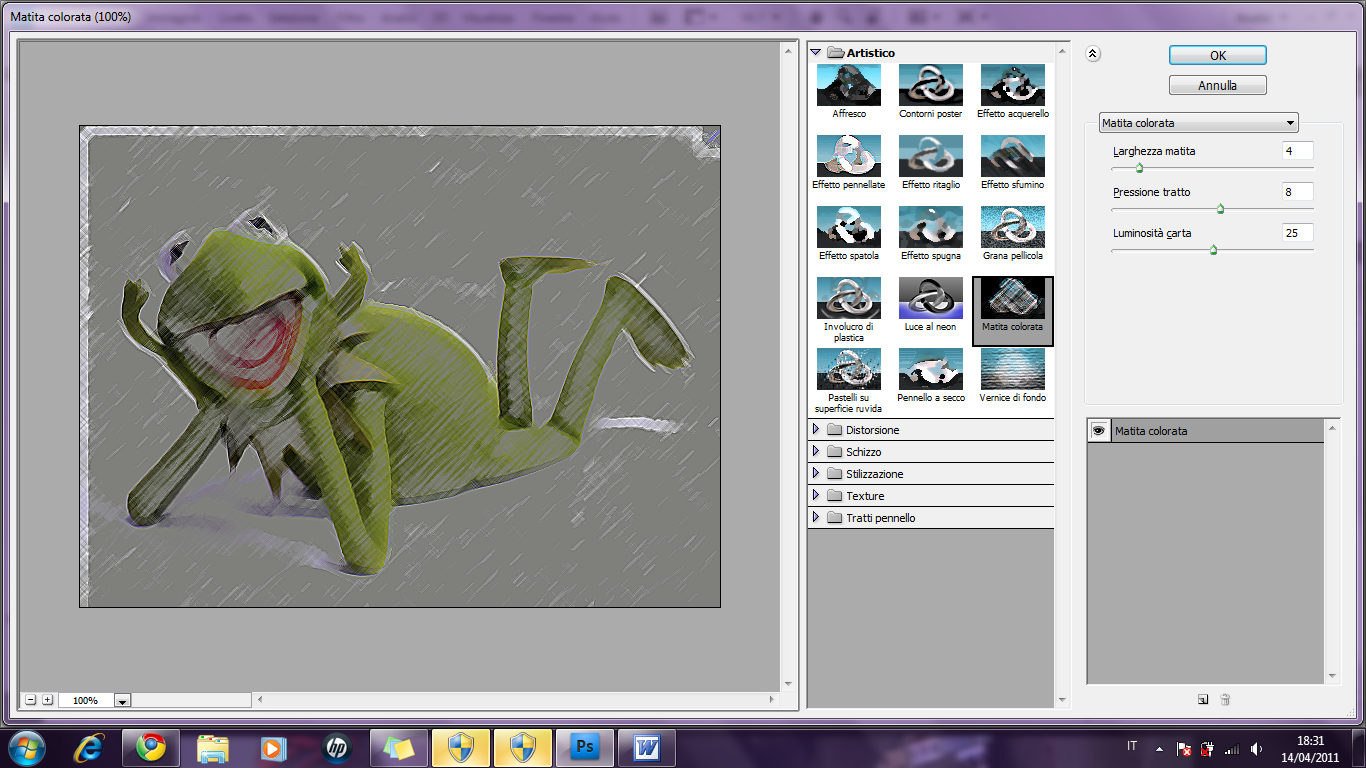Open the Stilizzazione folder
The width and height of the screenshot is (1366, 769).
[816, 474]
